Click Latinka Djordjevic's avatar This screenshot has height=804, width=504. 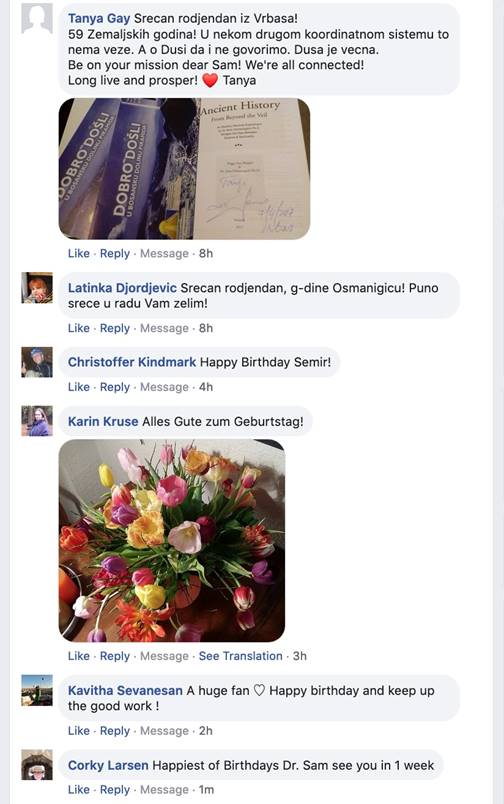click(x=37, y=288)
